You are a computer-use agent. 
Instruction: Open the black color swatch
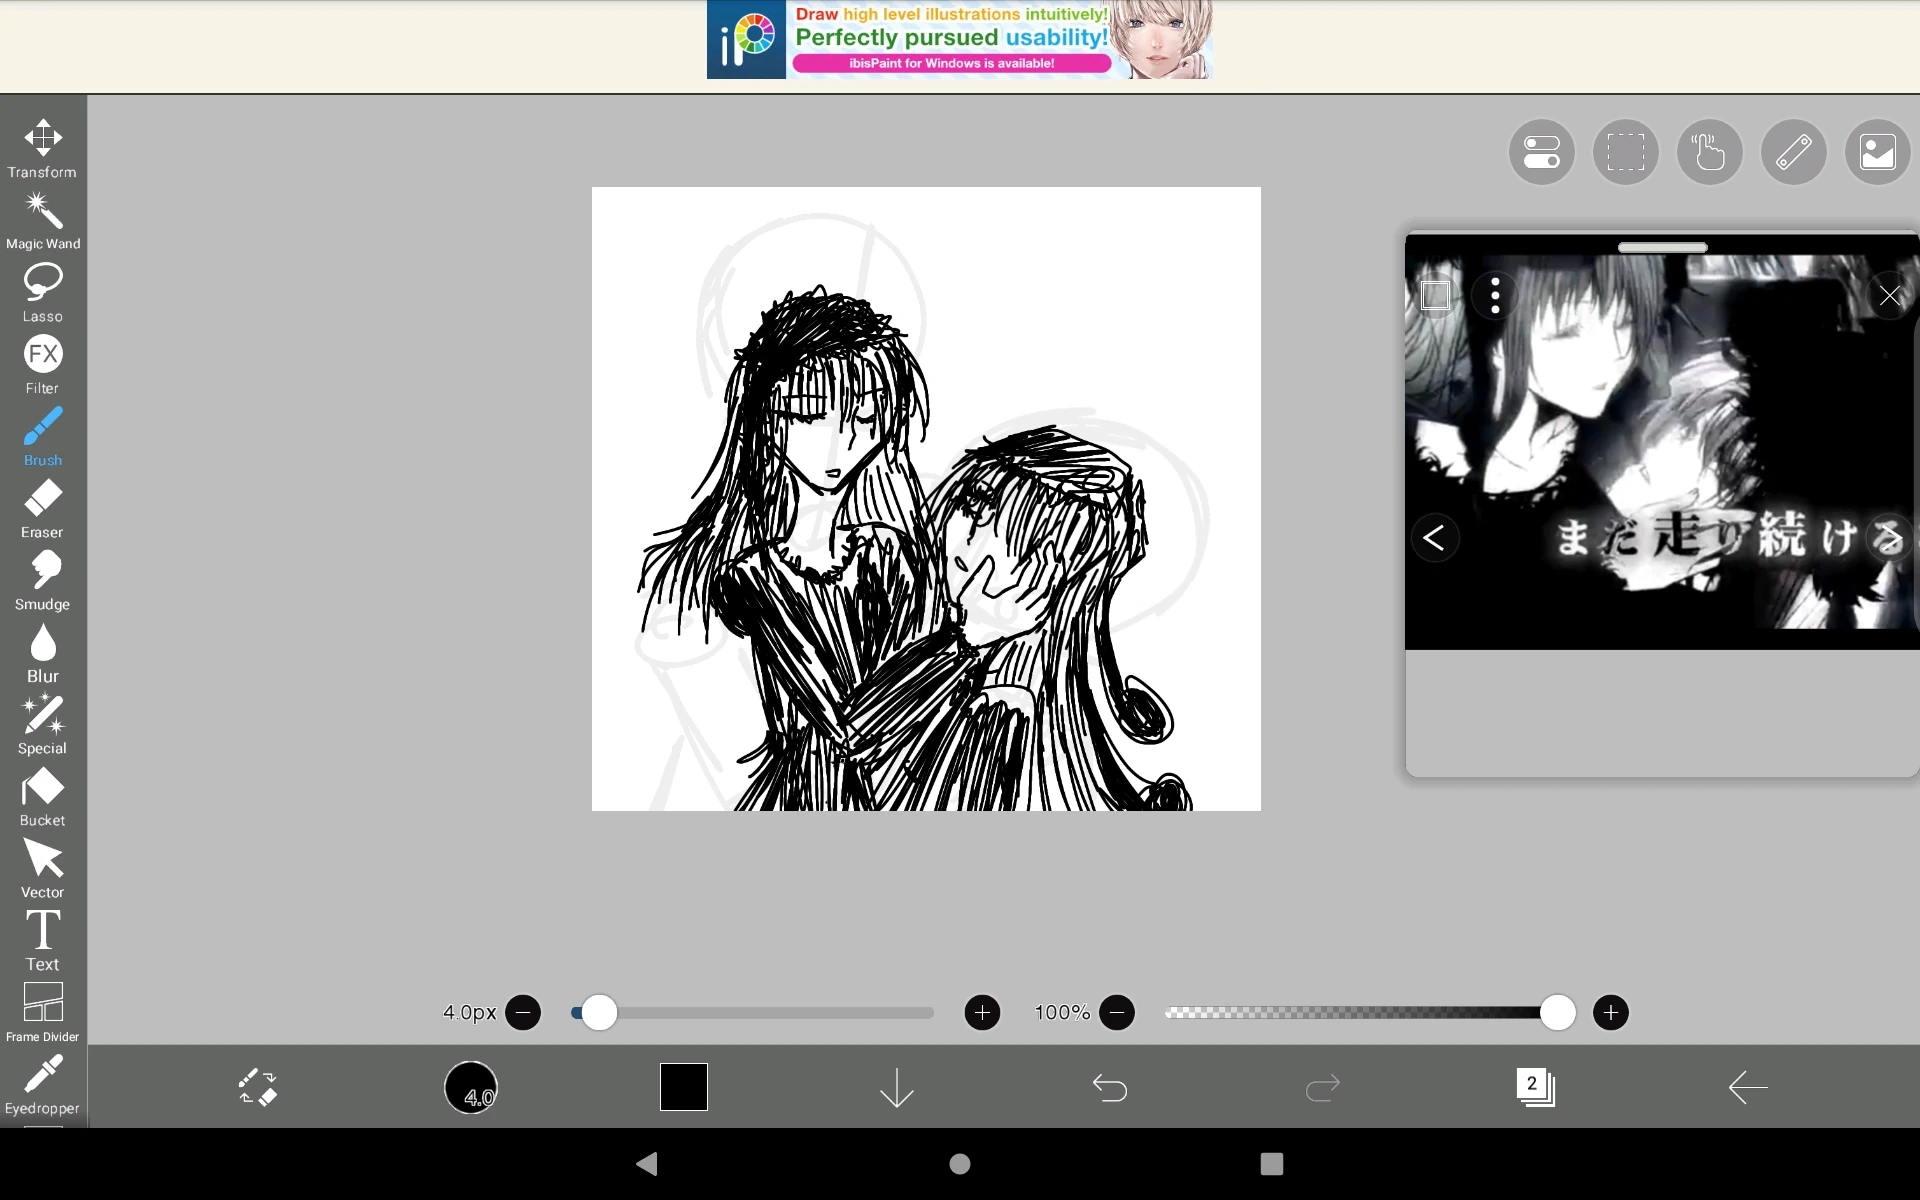click(683, 1088)
